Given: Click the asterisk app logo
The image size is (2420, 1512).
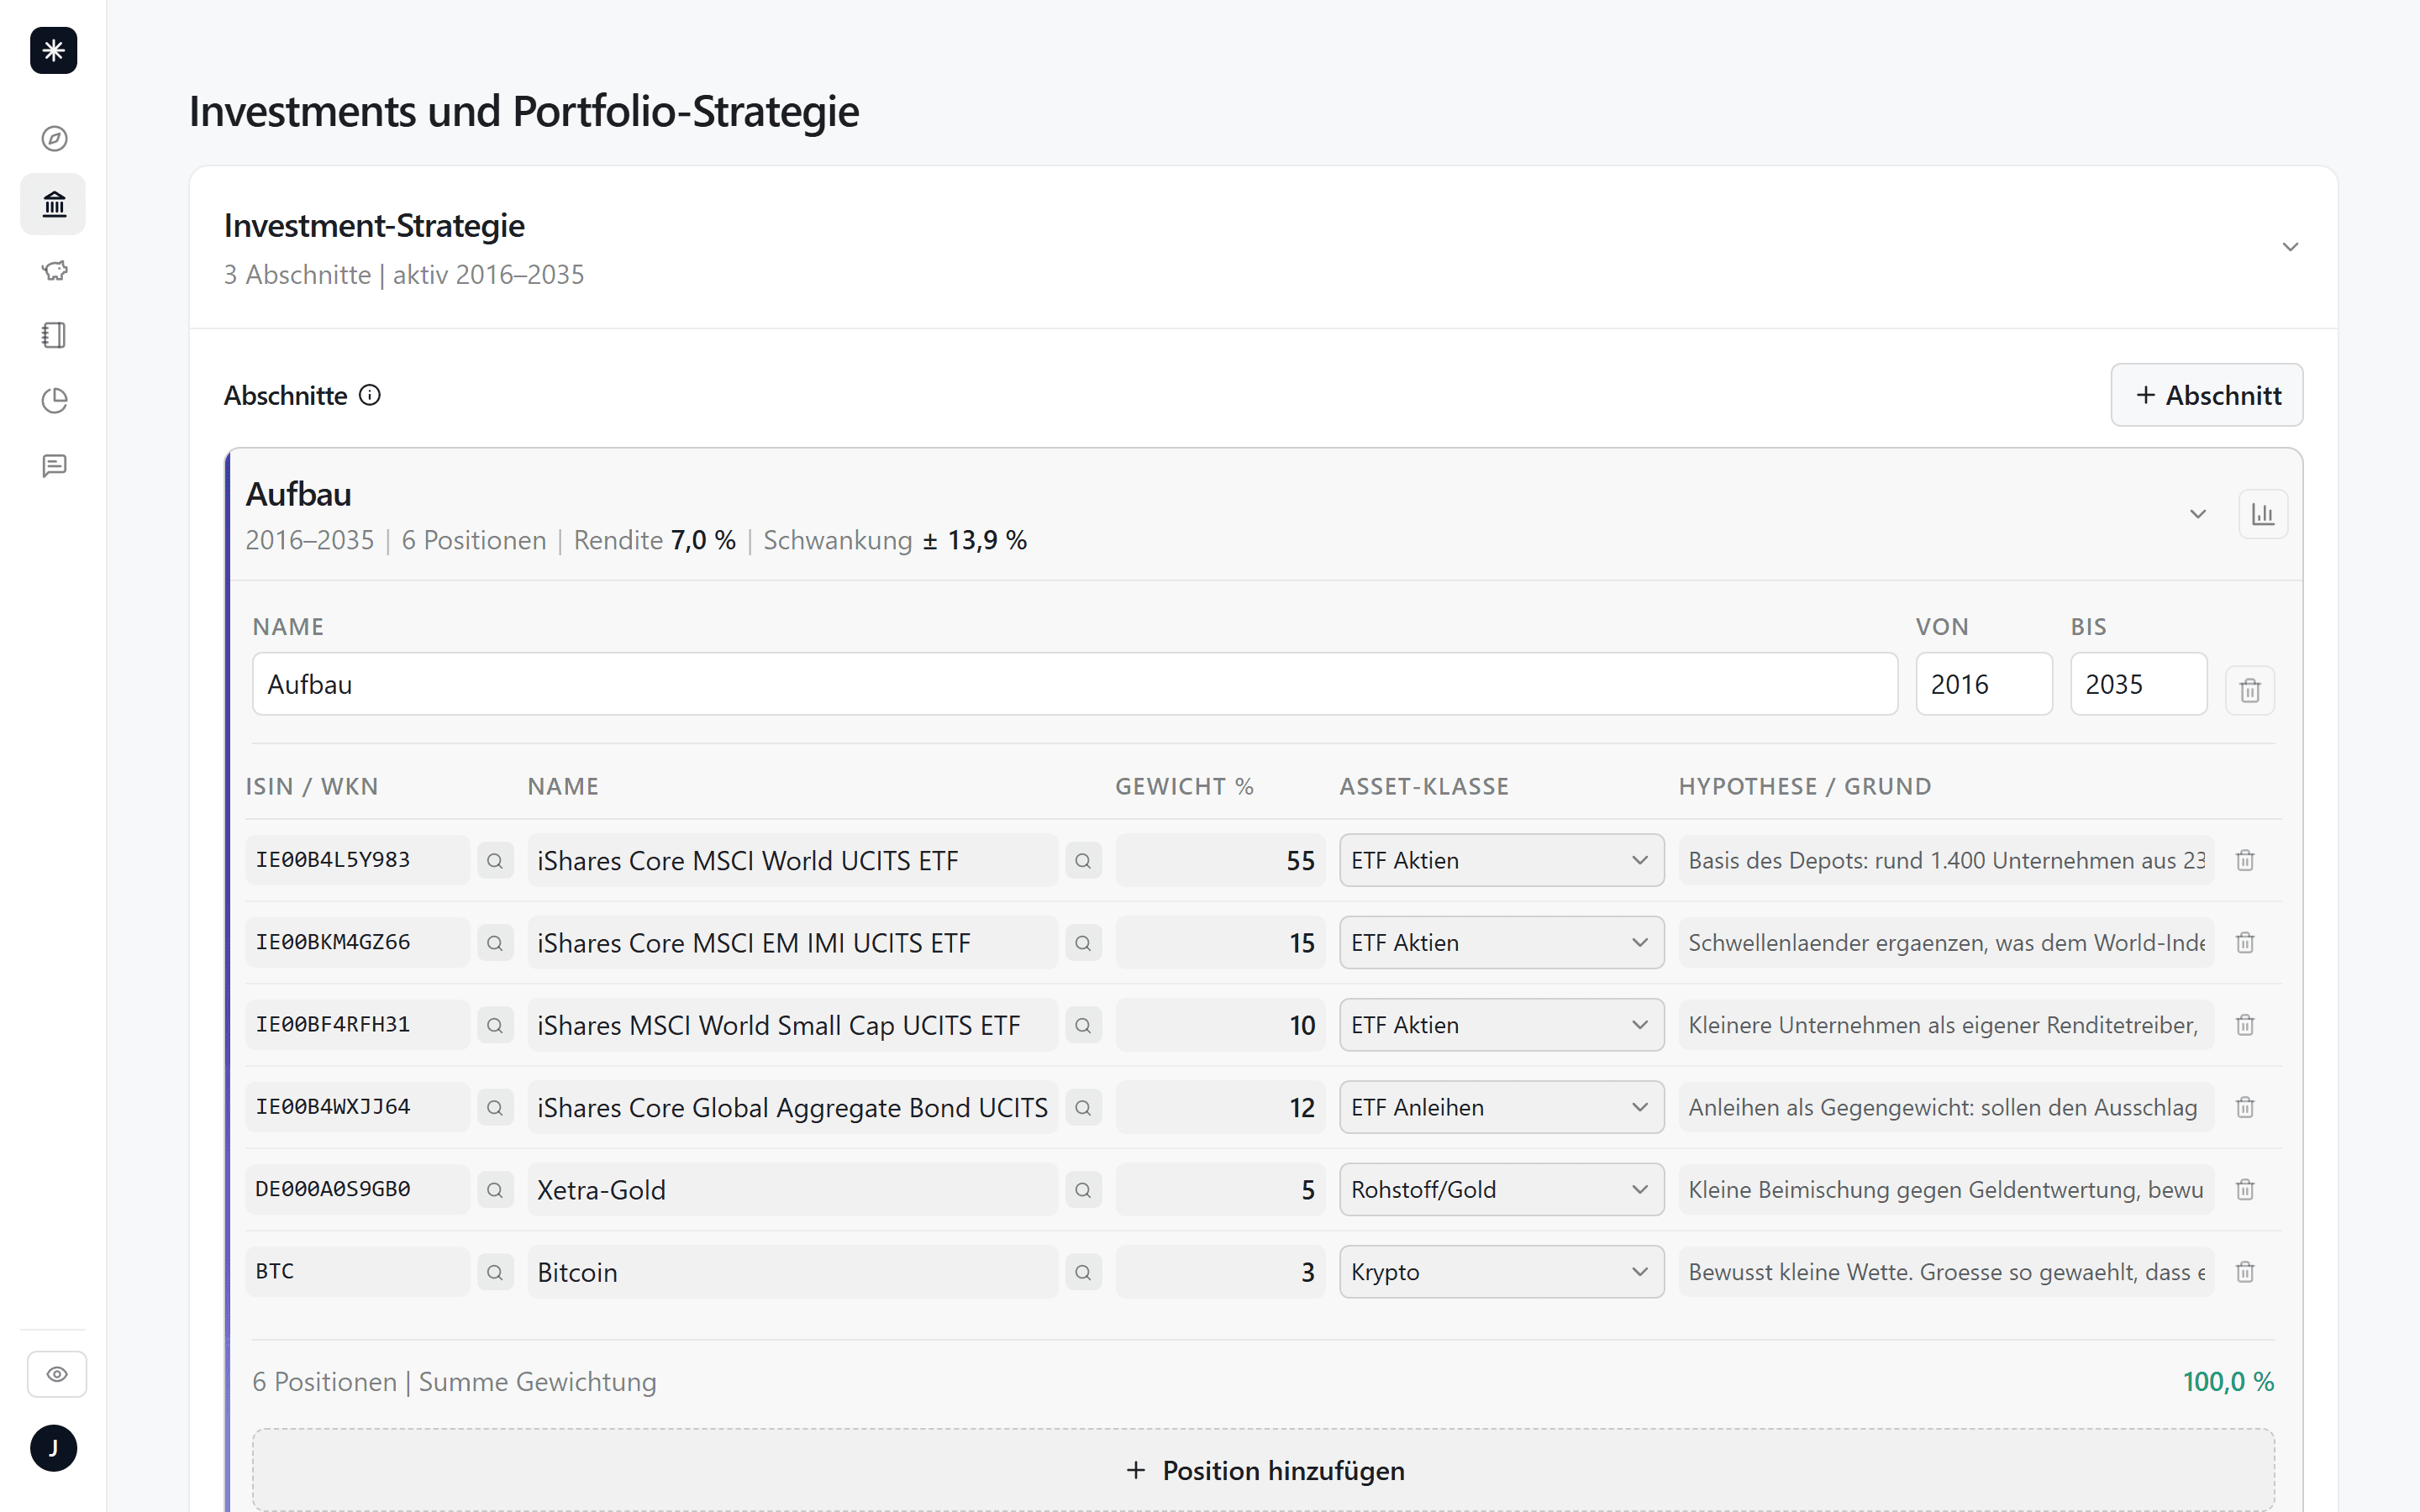Looking at the screenshot, I should click(54, 50).
